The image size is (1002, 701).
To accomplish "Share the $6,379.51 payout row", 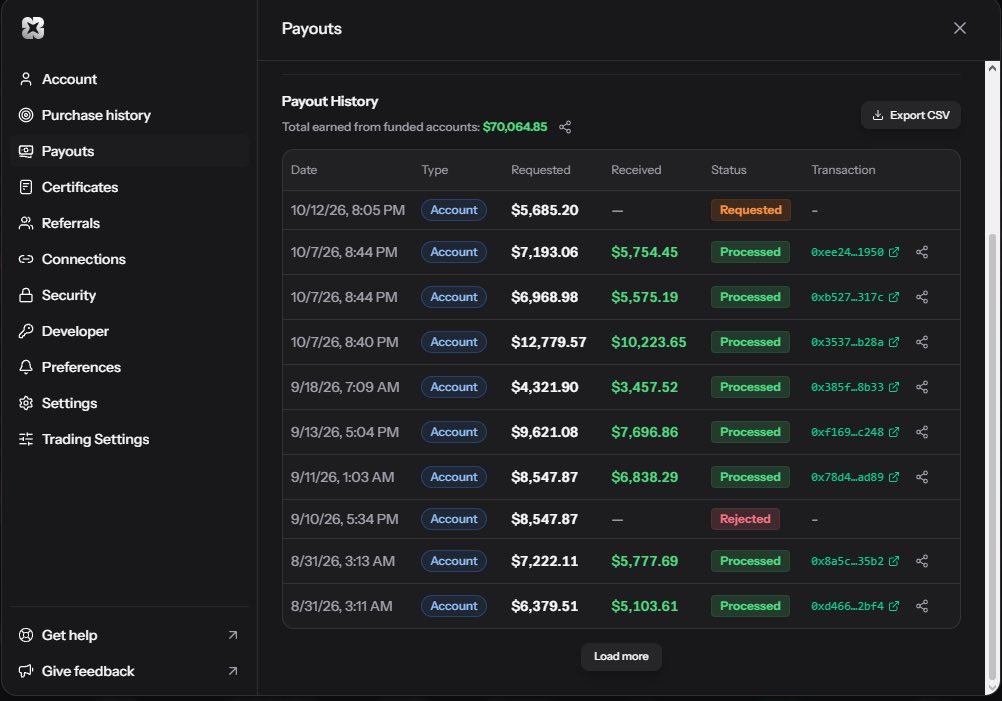I will pos(922,606).
